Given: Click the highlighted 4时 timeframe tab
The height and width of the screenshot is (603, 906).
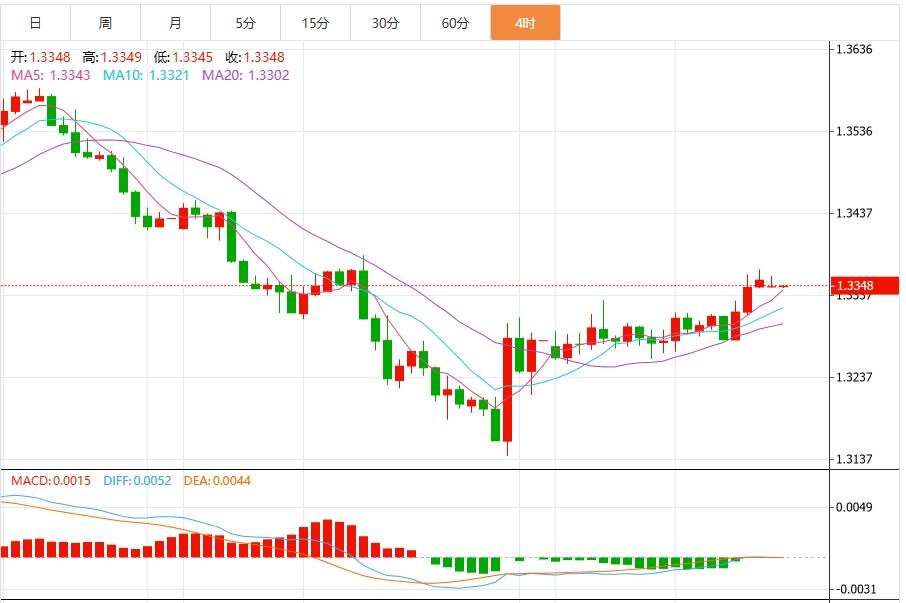Looking at the screenshot, I should coord(528,21).
